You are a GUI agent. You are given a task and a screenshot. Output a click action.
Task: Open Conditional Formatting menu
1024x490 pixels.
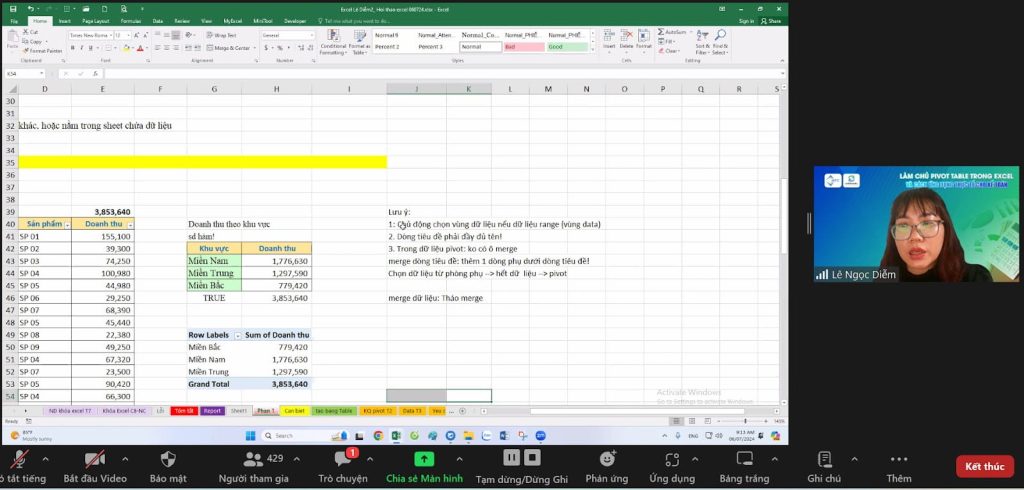point(333,41)
